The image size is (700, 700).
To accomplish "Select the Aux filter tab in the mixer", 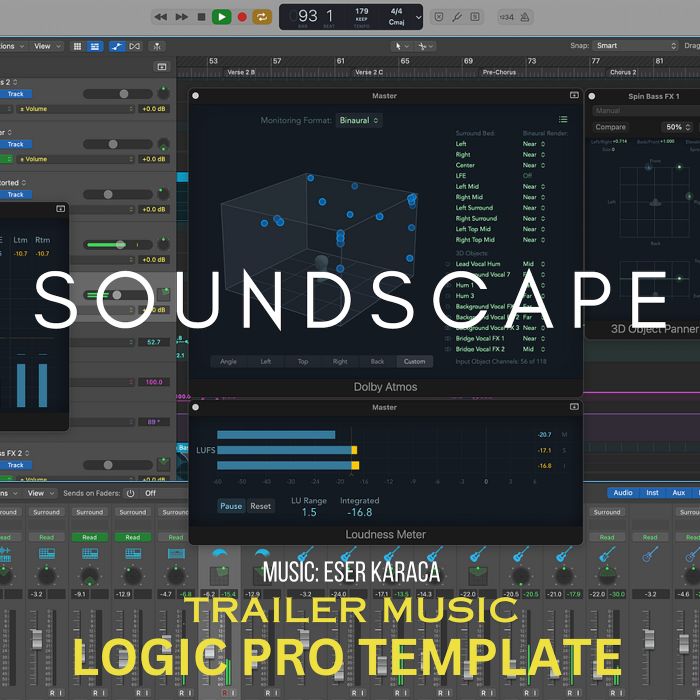I will coord(679,492).
